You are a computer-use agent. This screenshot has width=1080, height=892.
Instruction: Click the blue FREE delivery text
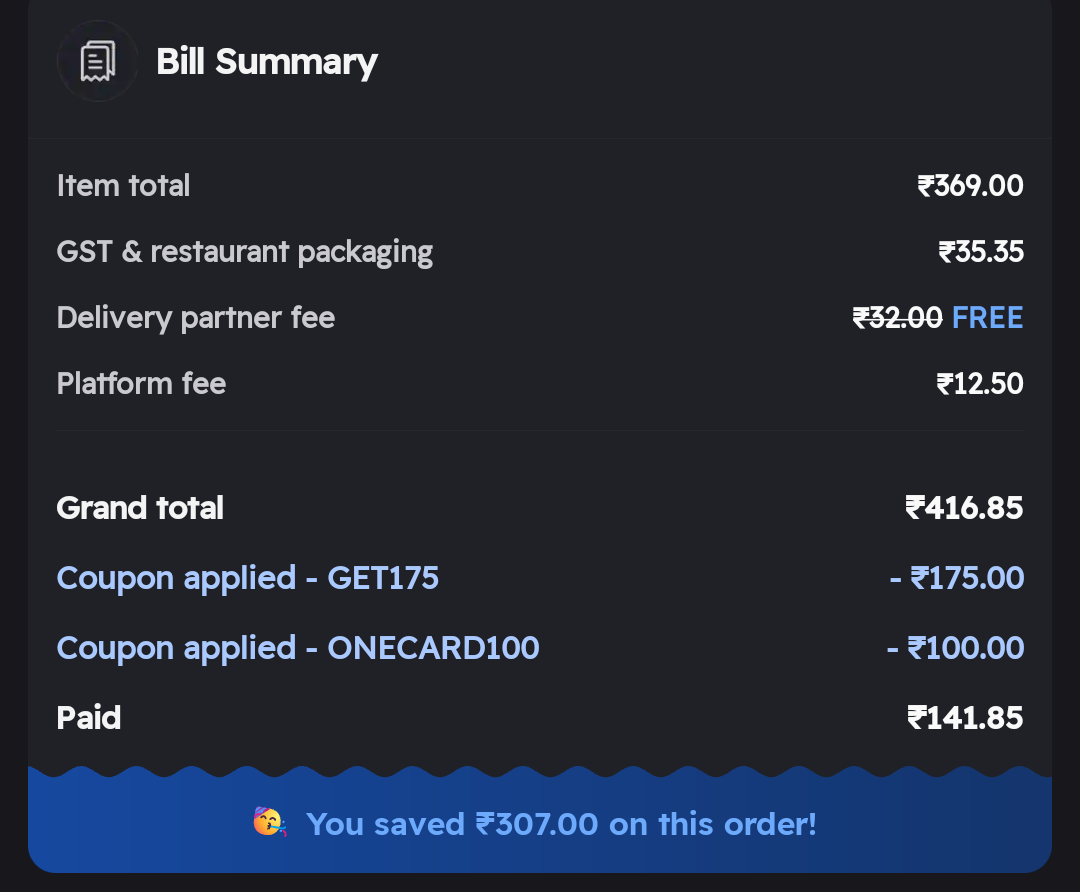pos(987,318)
